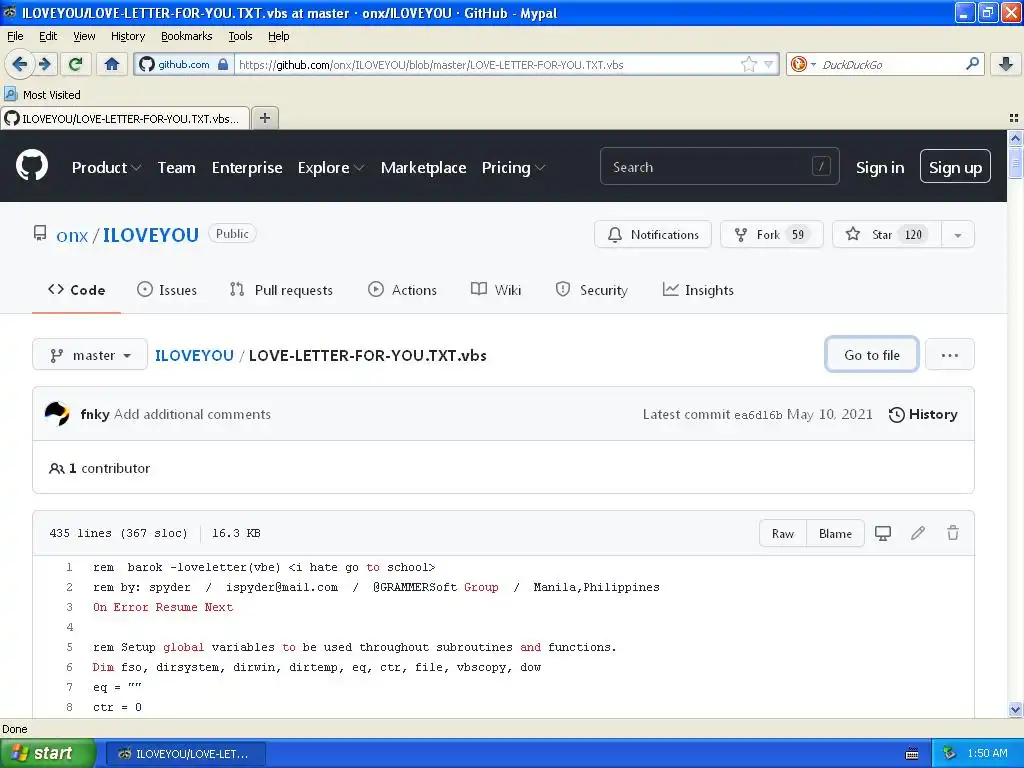This screenshot has height=768, width=1024.
Task: Expand the Pricing menu on GitHub
Action: coord(513,168)
